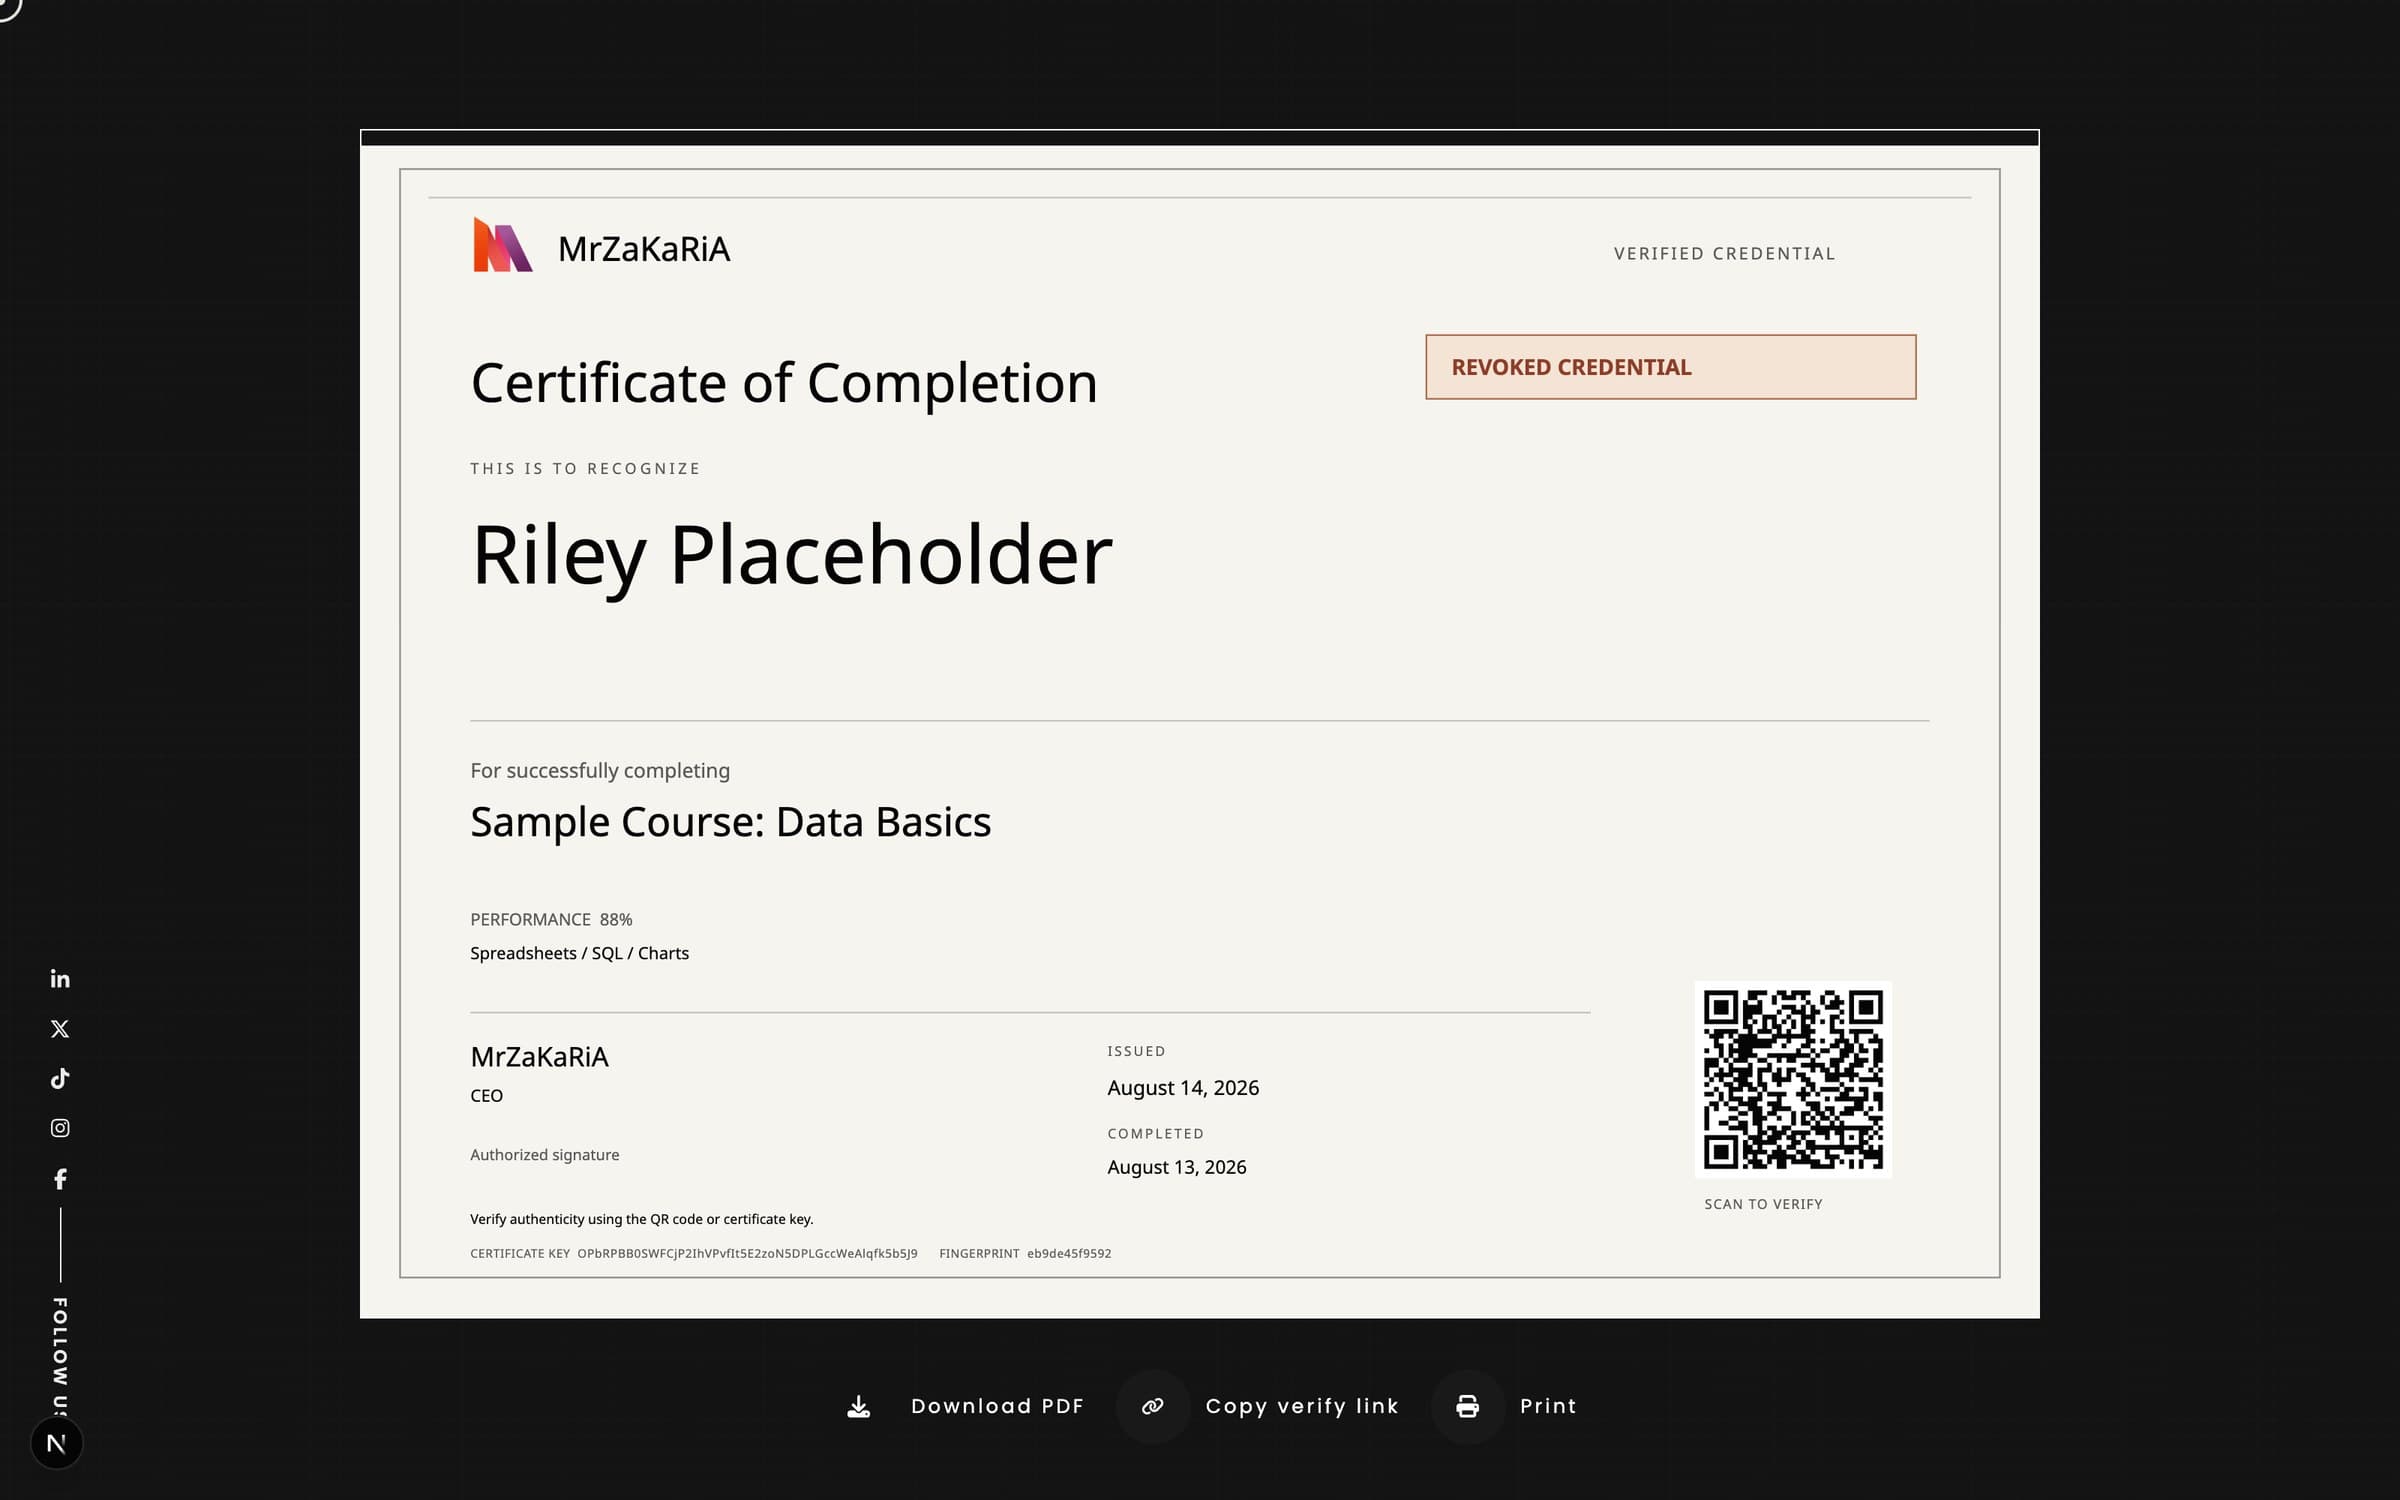Click the signer name MrZaKaRiA above CEO
Screen dimensions: 2400x1500
[539, 1057]
